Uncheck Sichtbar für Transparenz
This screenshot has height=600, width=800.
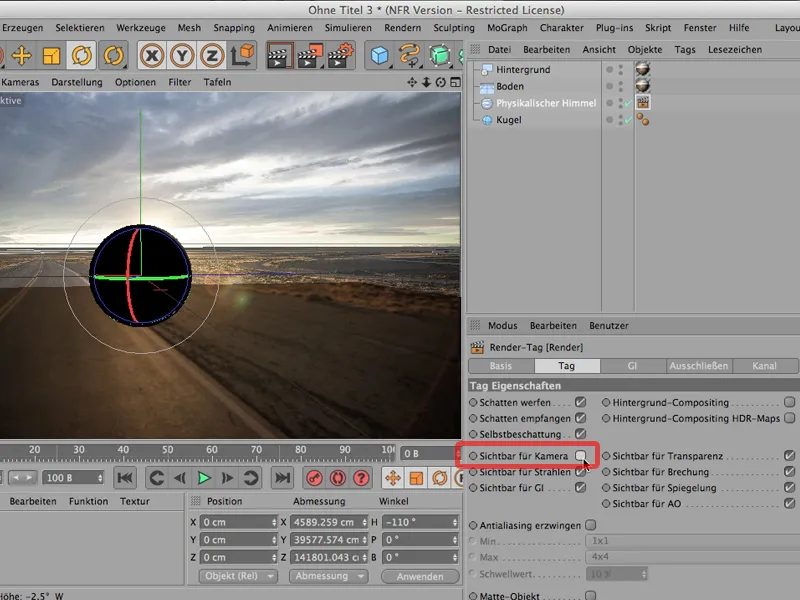pos(790,456)
